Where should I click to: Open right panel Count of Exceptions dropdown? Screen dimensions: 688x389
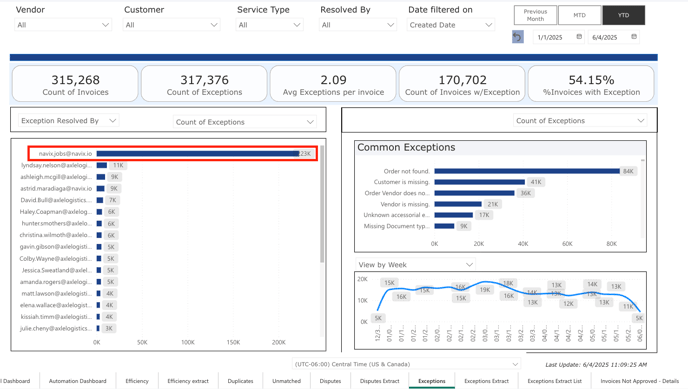pyautogui.click(x=580, y=121)
